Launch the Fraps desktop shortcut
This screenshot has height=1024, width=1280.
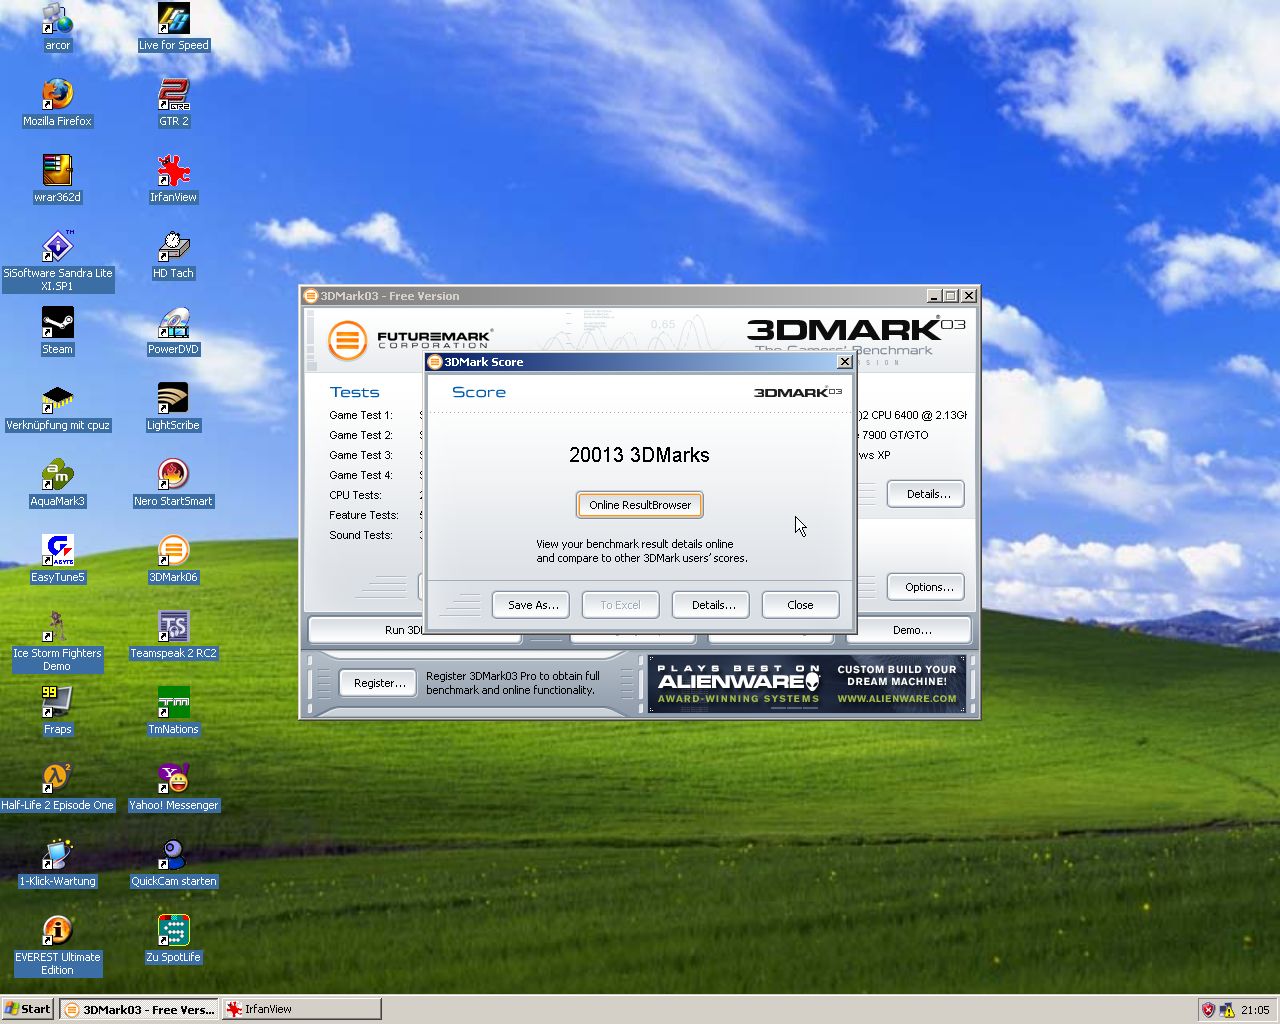pyautogui.click(x=57, y=711)
